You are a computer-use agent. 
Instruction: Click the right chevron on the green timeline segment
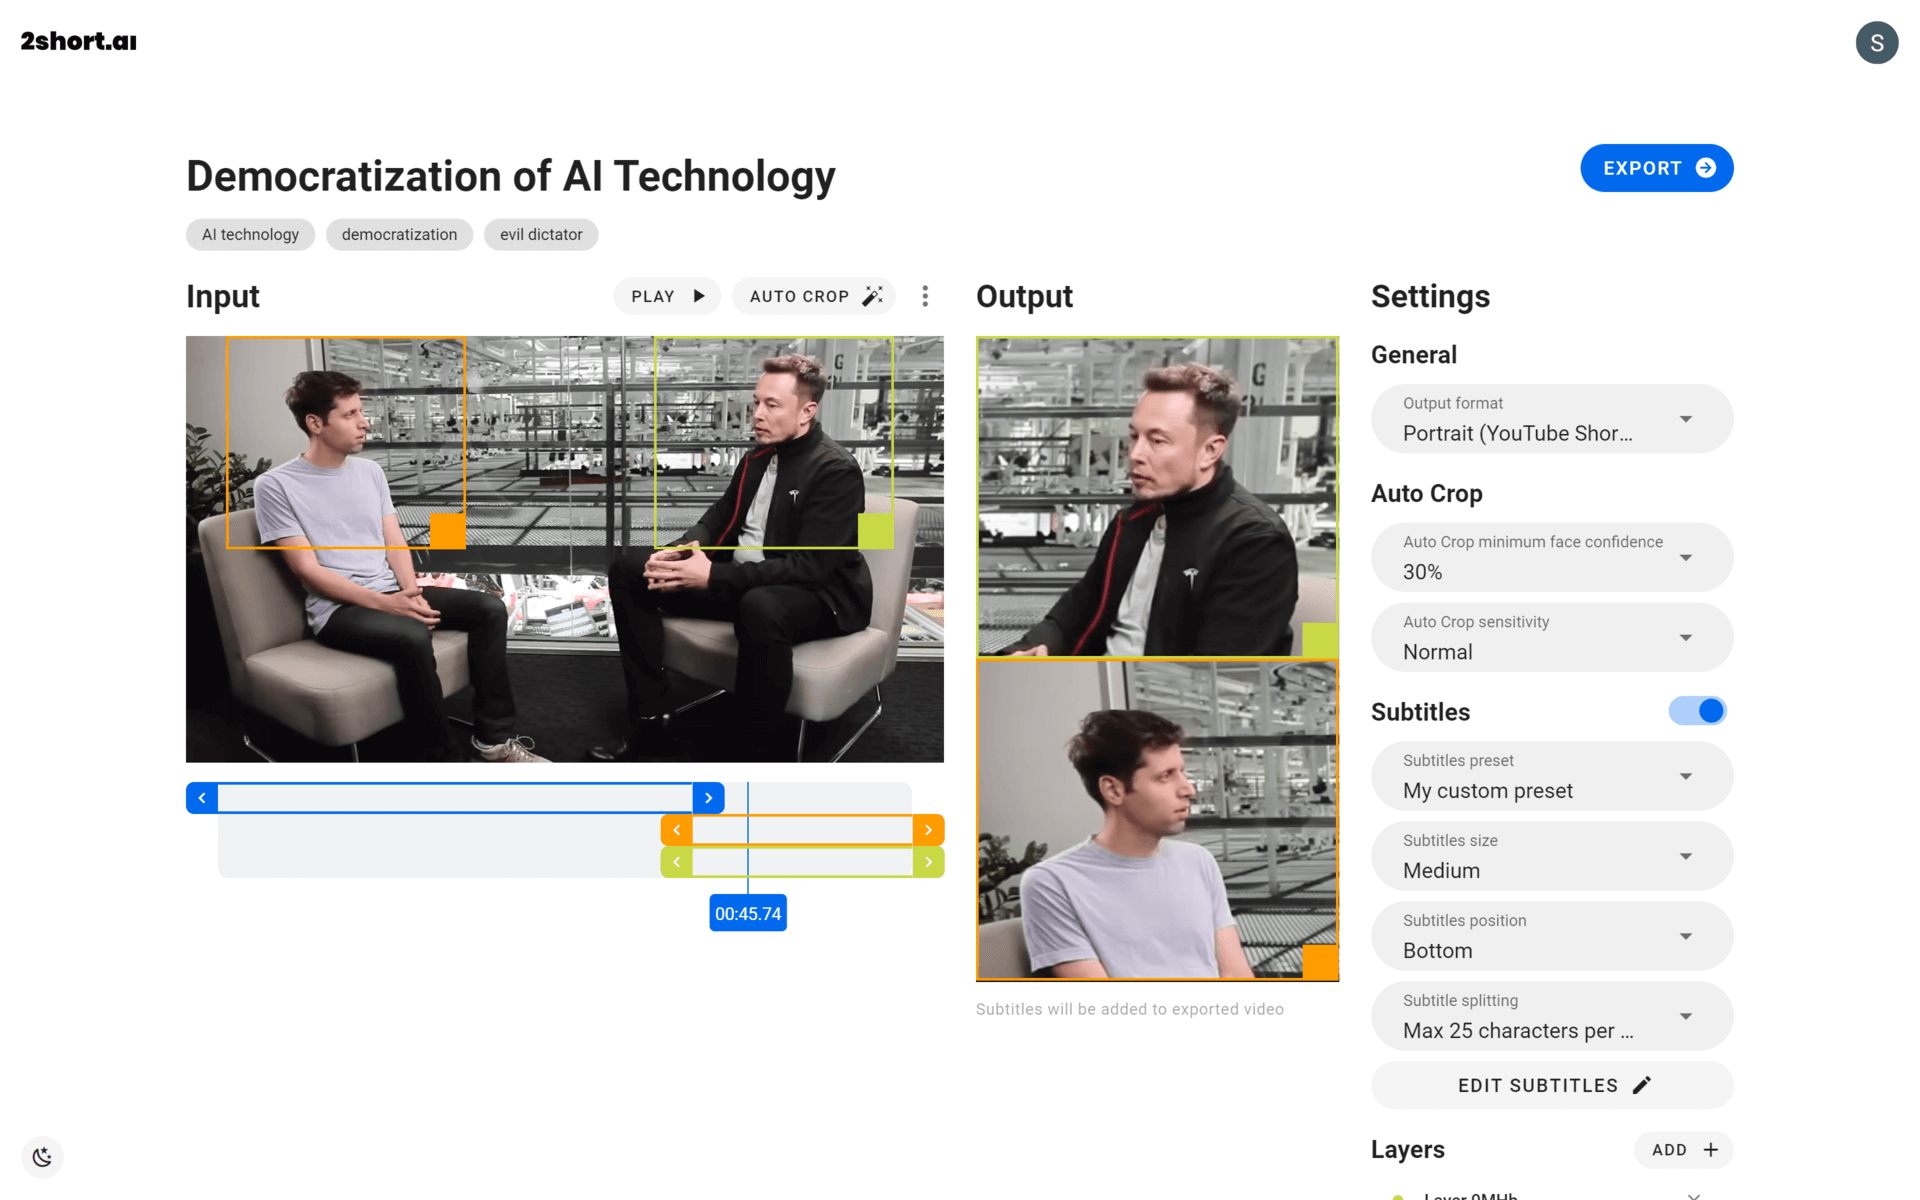(x=929, y=861)
